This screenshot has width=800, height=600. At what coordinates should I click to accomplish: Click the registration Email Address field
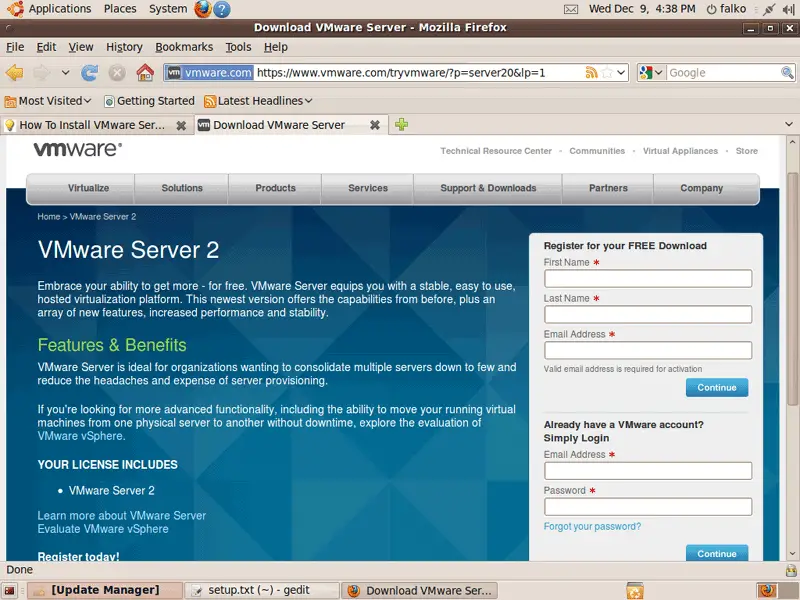pyautogui.click(x=648, y=351)
